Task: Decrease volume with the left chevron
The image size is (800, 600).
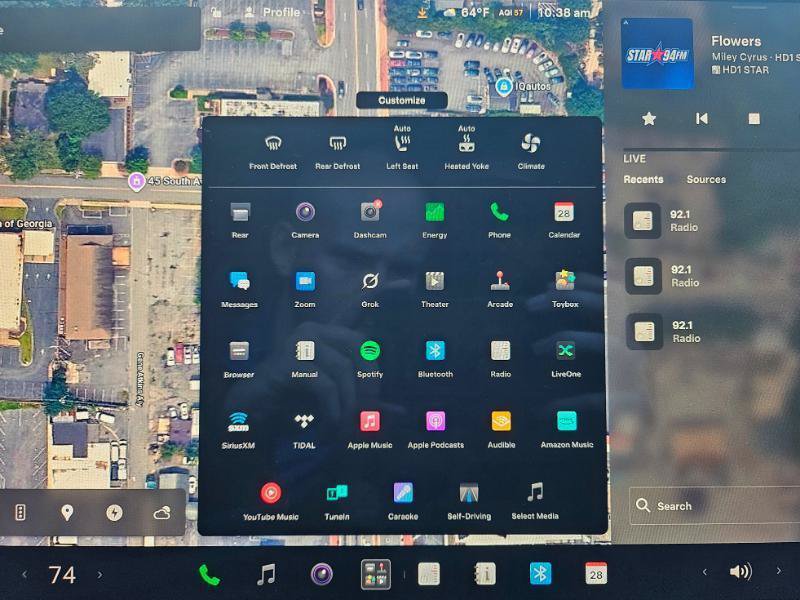Action: [705, 572]
